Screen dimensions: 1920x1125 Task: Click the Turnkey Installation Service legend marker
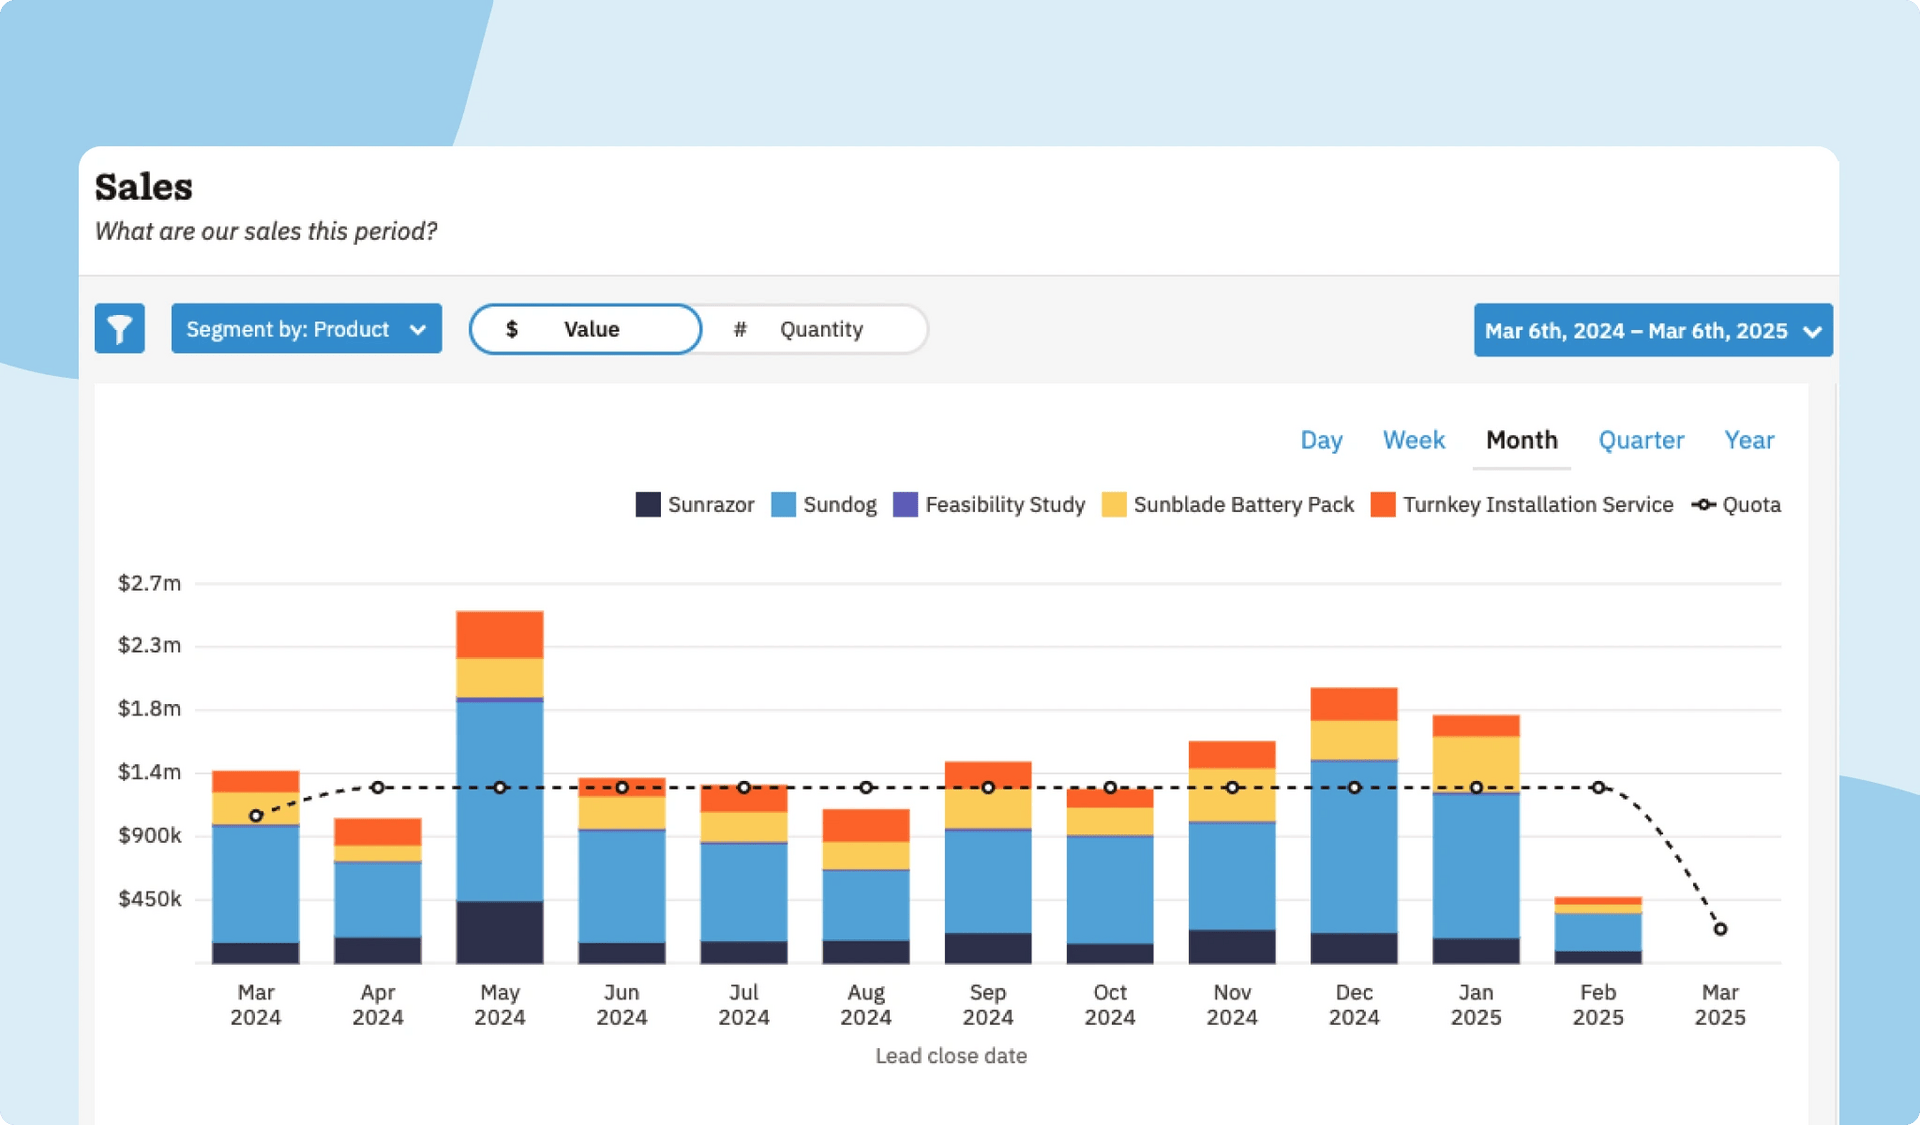coord(1384,505)
